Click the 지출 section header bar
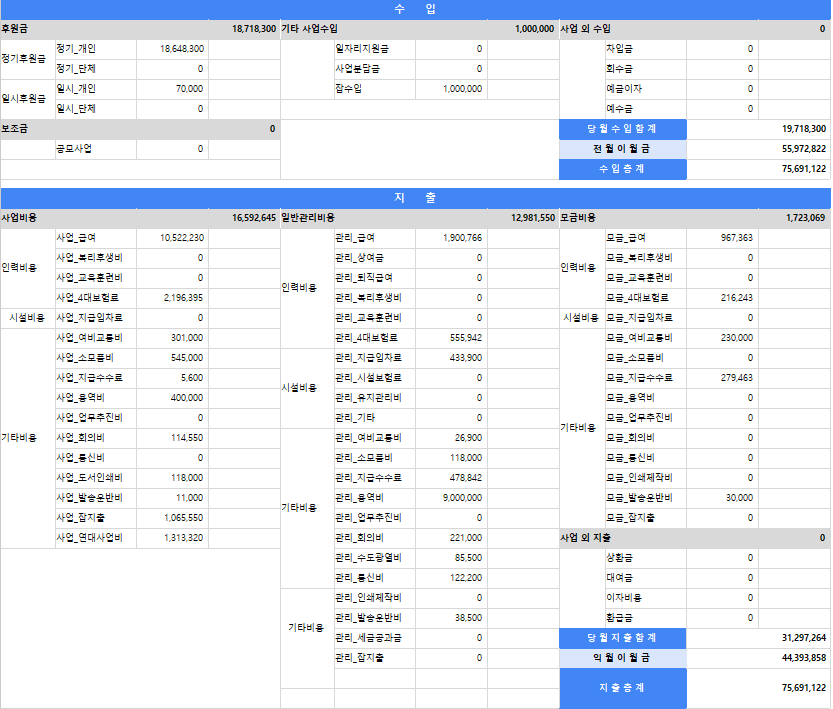 [x=415, y=198]
